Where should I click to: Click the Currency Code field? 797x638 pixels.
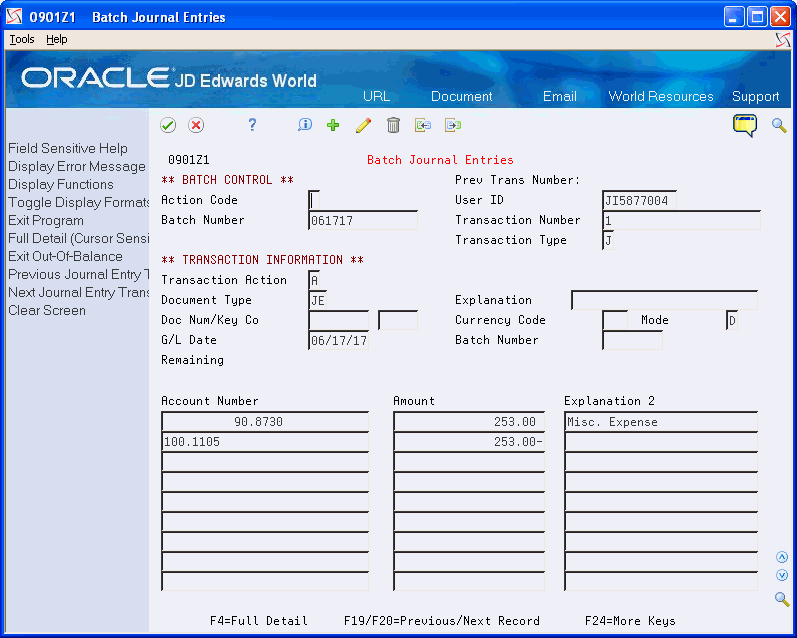(615, 320)
